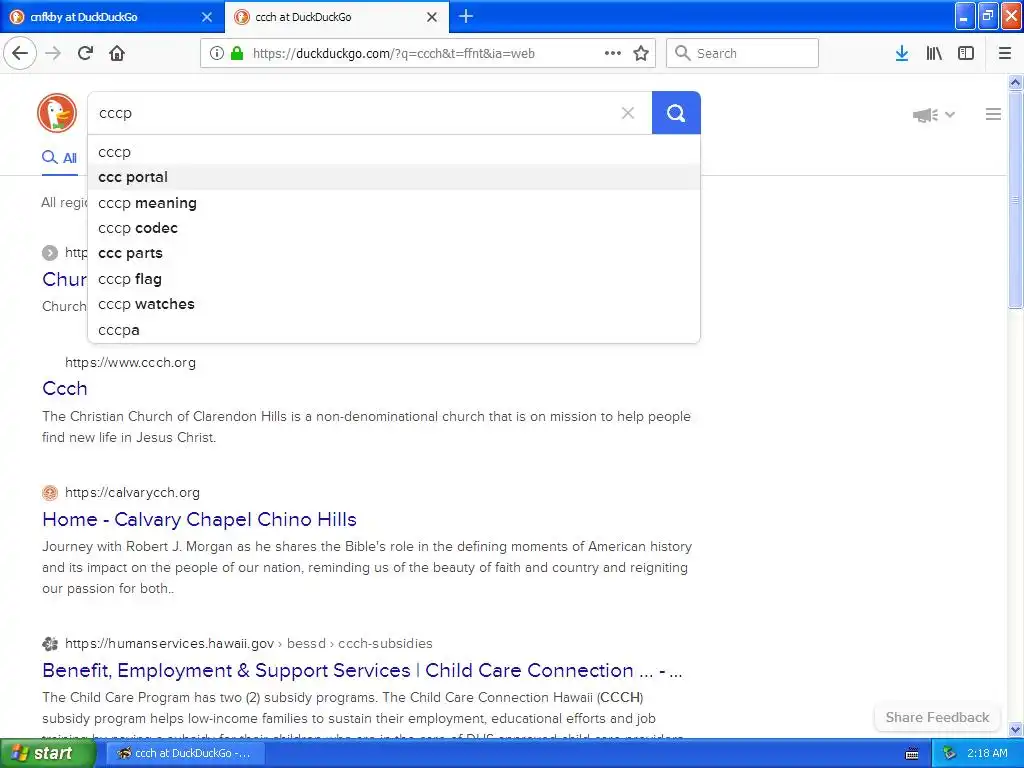Select the All results tab
1024x768 pixels.
click(59, 157)
